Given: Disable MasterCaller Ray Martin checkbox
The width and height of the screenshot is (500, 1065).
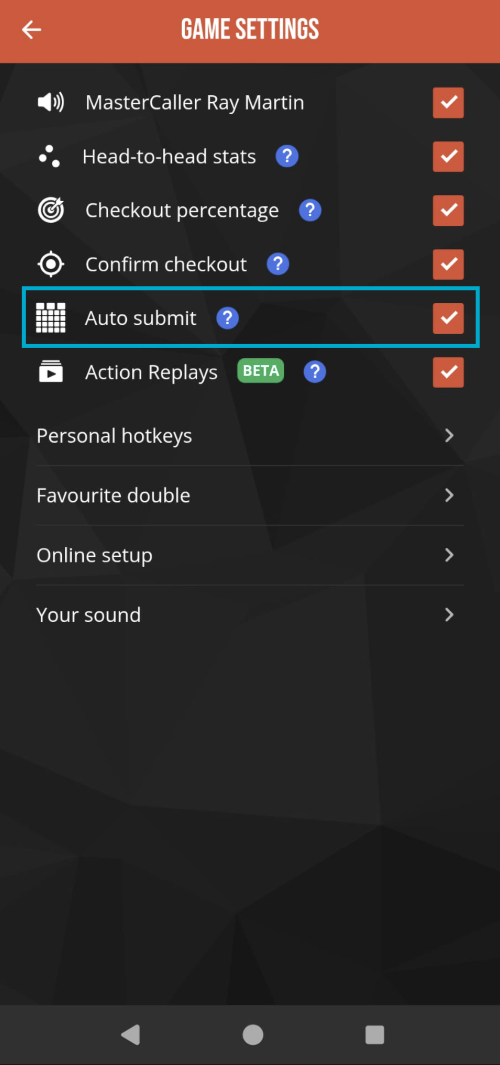Looking at the screenshot, I should tap(448, 103).
